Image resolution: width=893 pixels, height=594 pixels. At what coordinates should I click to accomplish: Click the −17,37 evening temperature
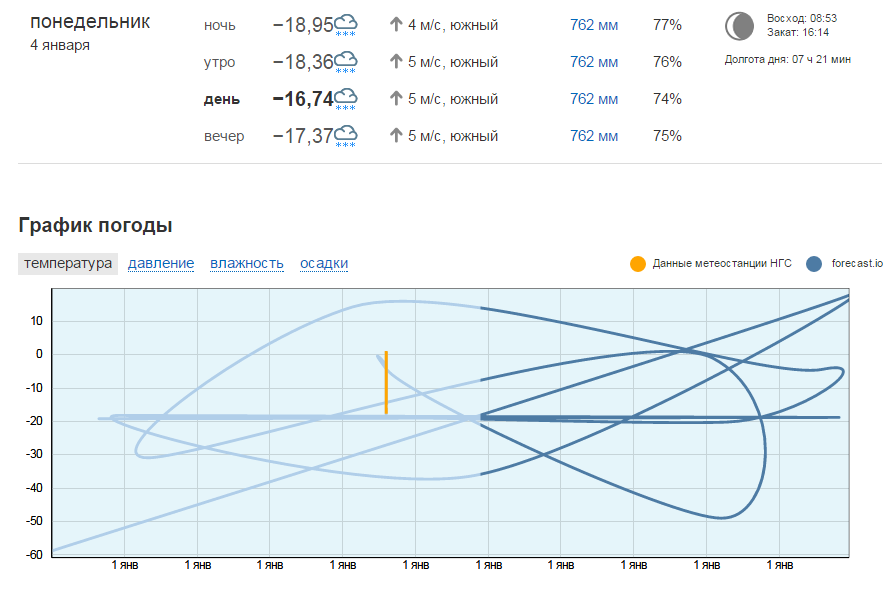pos(303,136)
